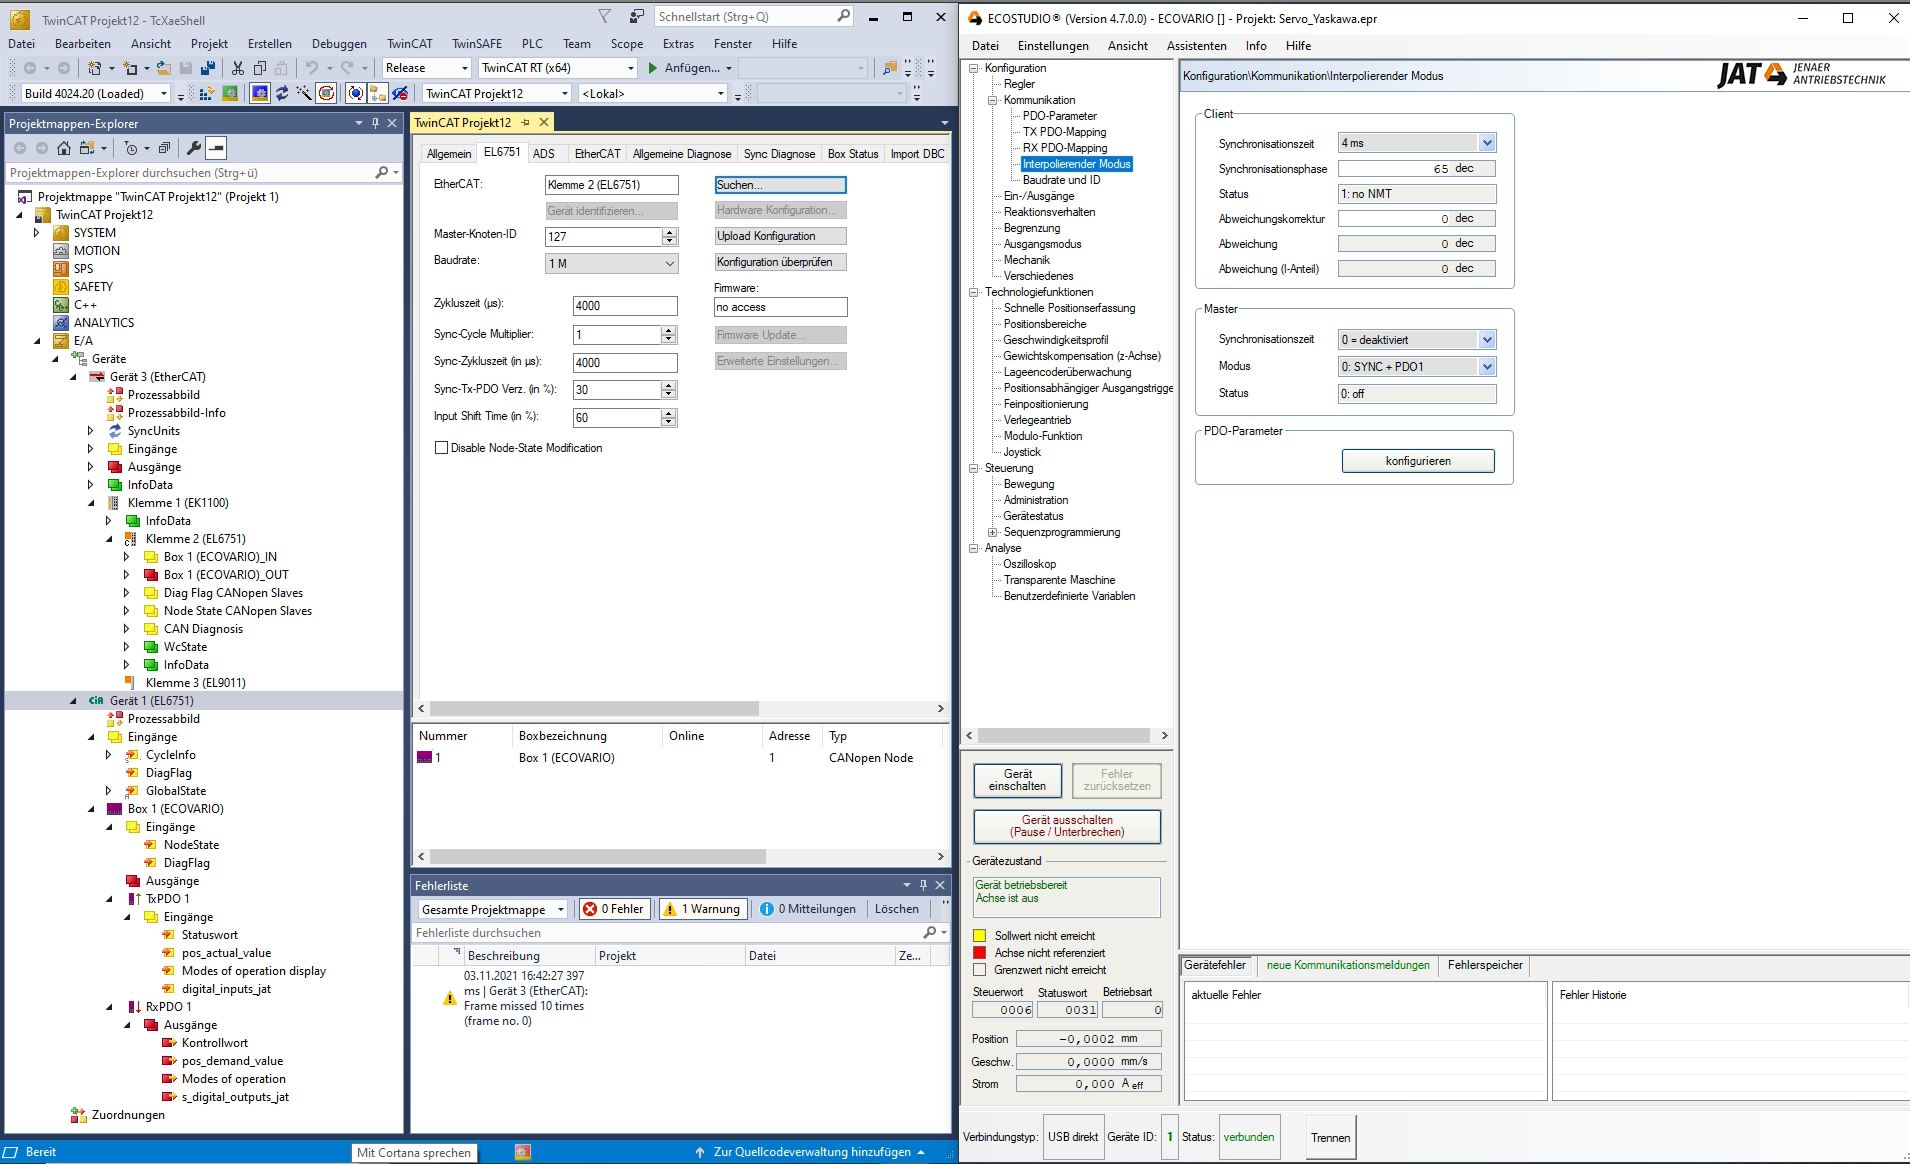Click the Preview Selected Items icon
The width and height of the screenshot is (1910, 1164).
(217, 148)
